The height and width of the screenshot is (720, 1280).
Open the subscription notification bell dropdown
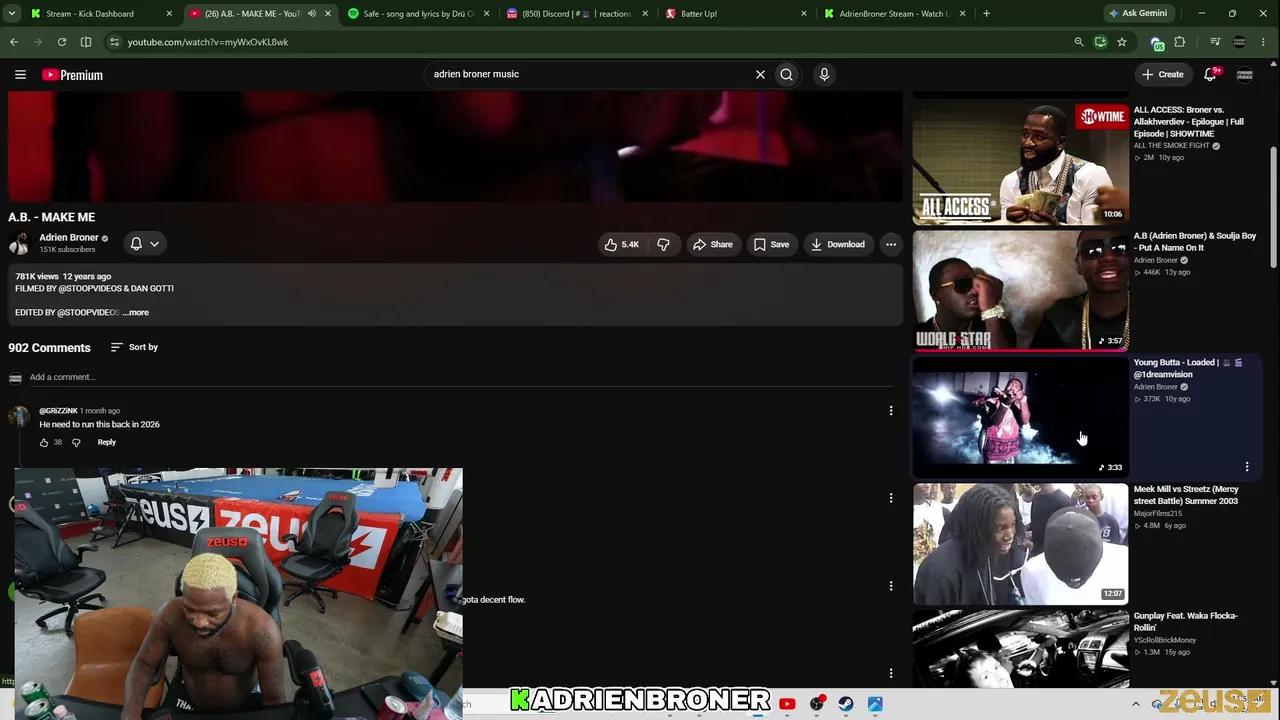[x=145, y=244]
